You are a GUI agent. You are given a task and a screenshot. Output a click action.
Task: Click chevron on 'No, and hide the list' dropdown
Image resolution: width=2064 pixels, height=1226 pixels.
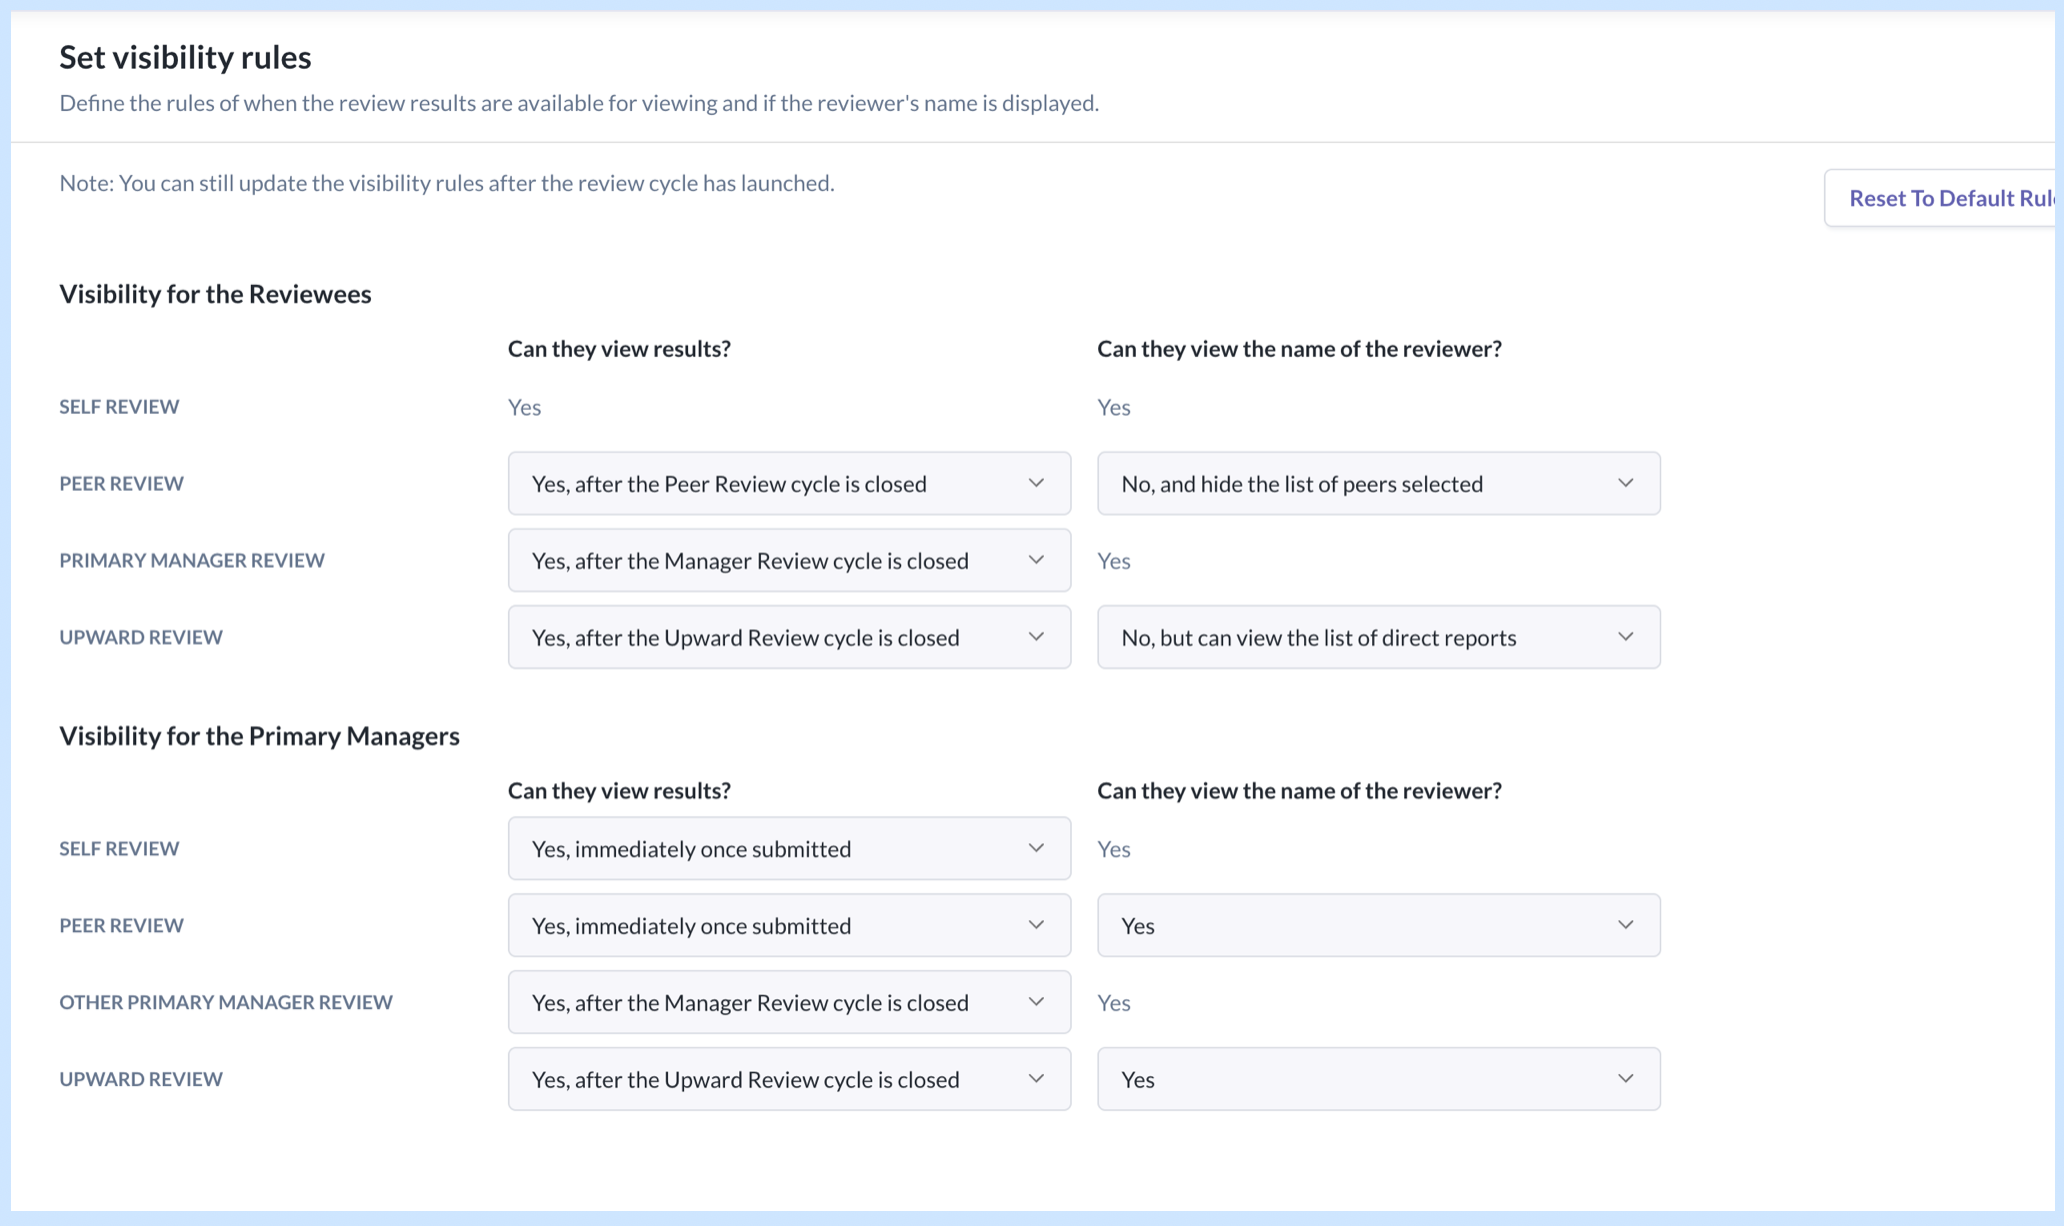pyautogui.click(x=1625, y=484)
